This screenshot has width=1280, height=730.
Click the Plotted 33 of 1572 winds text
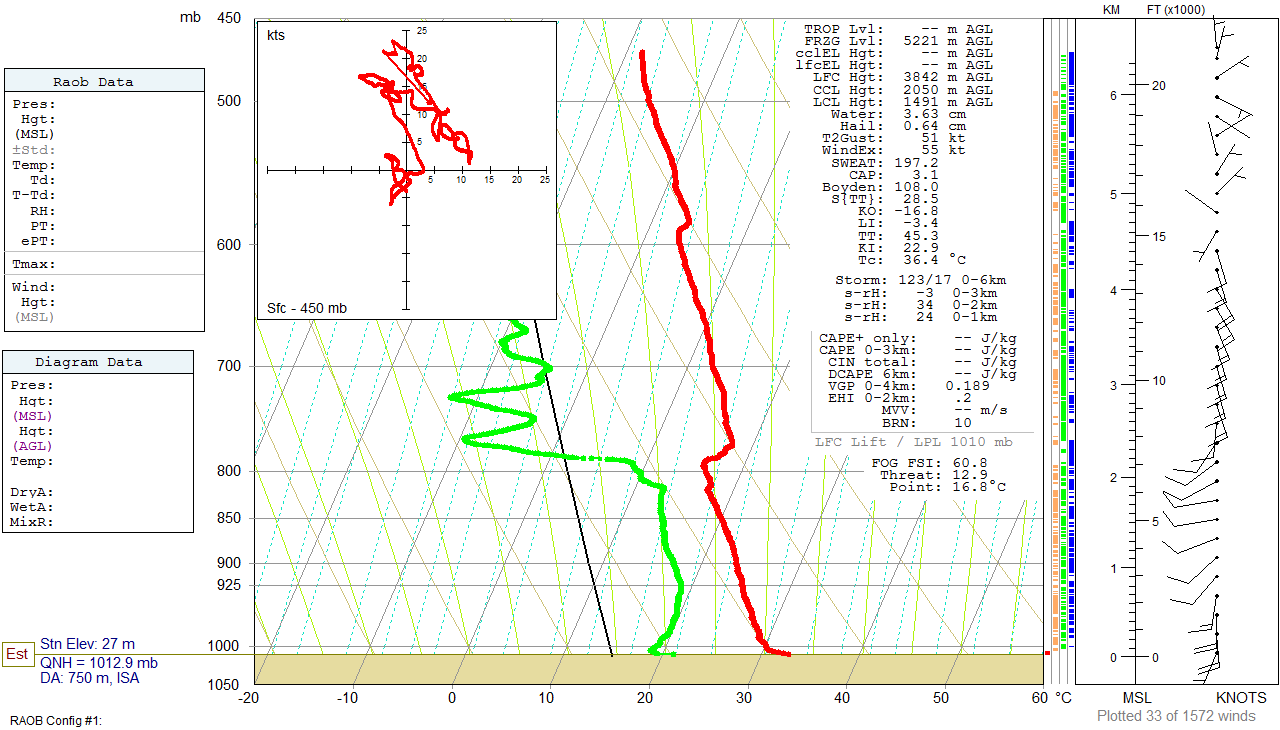pos(1176,716)
